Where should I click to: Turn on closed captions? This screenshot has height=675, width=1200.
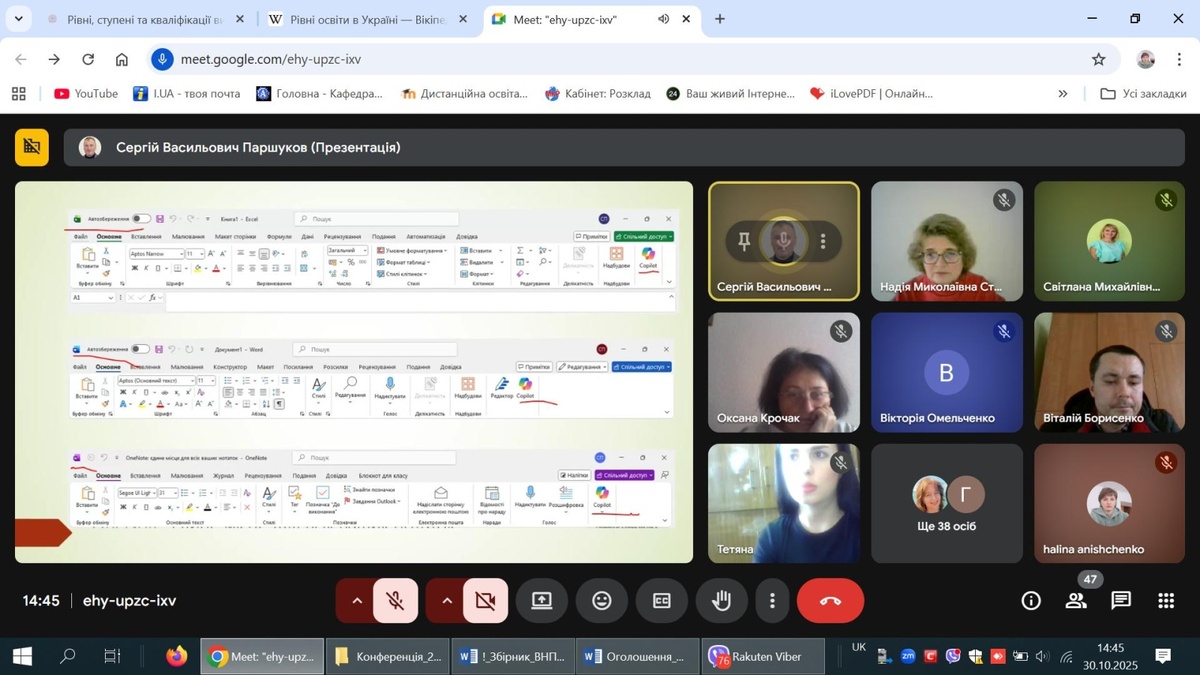click(661, 601)
